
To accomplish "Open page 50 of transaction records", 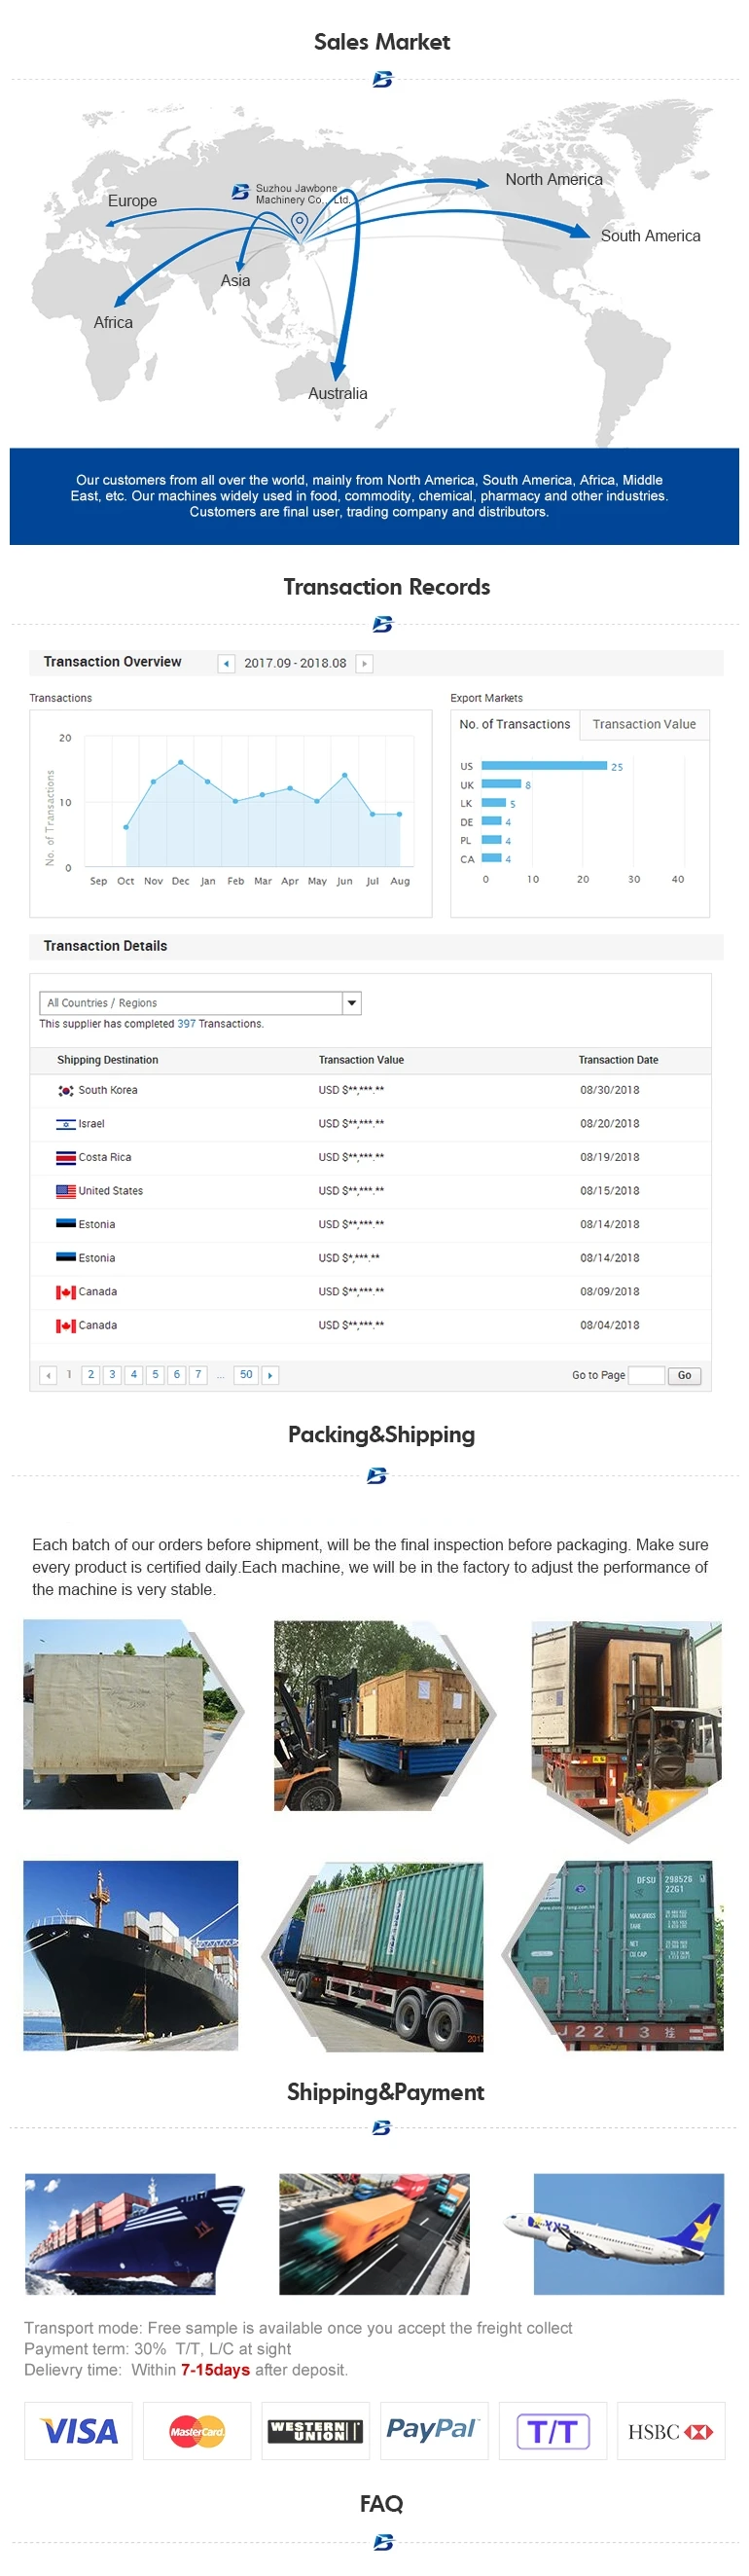I will [246, 1374].
